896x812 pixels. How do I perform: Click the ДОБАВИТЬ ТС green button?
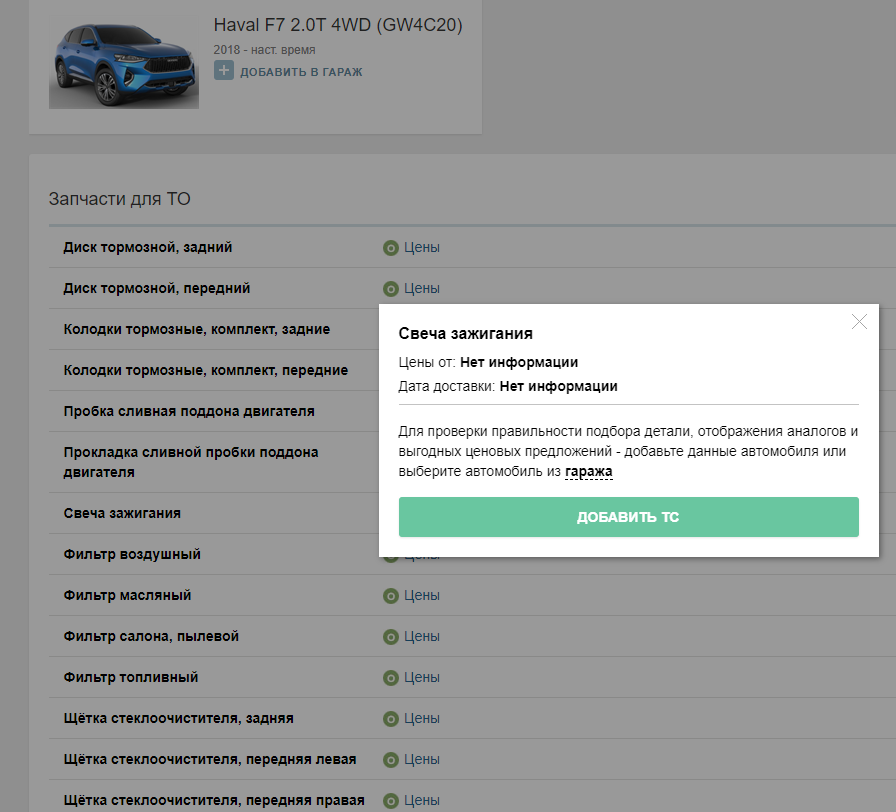[x=629, y=517]
